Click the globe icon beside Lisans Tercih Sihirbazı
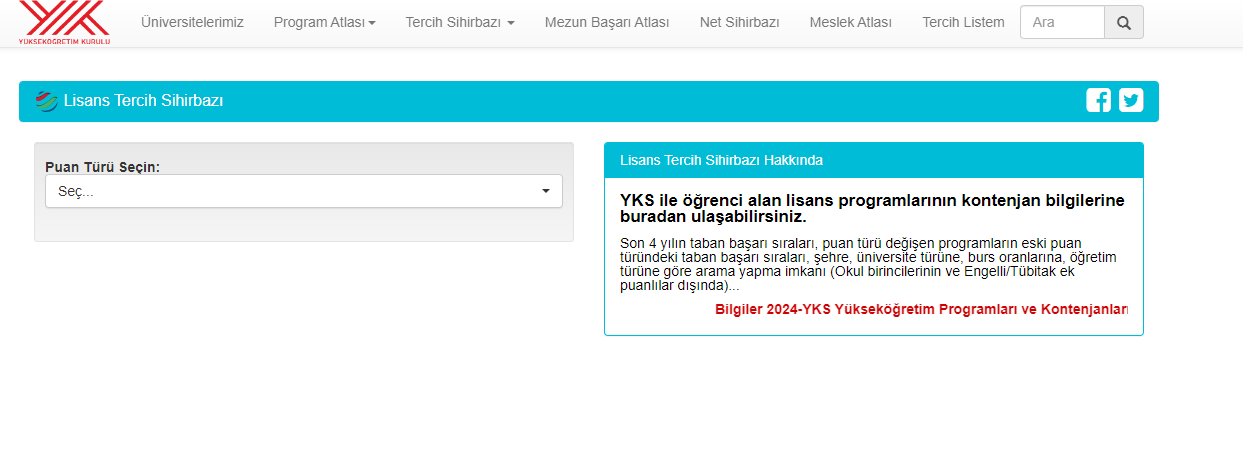This screenshot has height=475, width=1243. (x=46, y=101)
